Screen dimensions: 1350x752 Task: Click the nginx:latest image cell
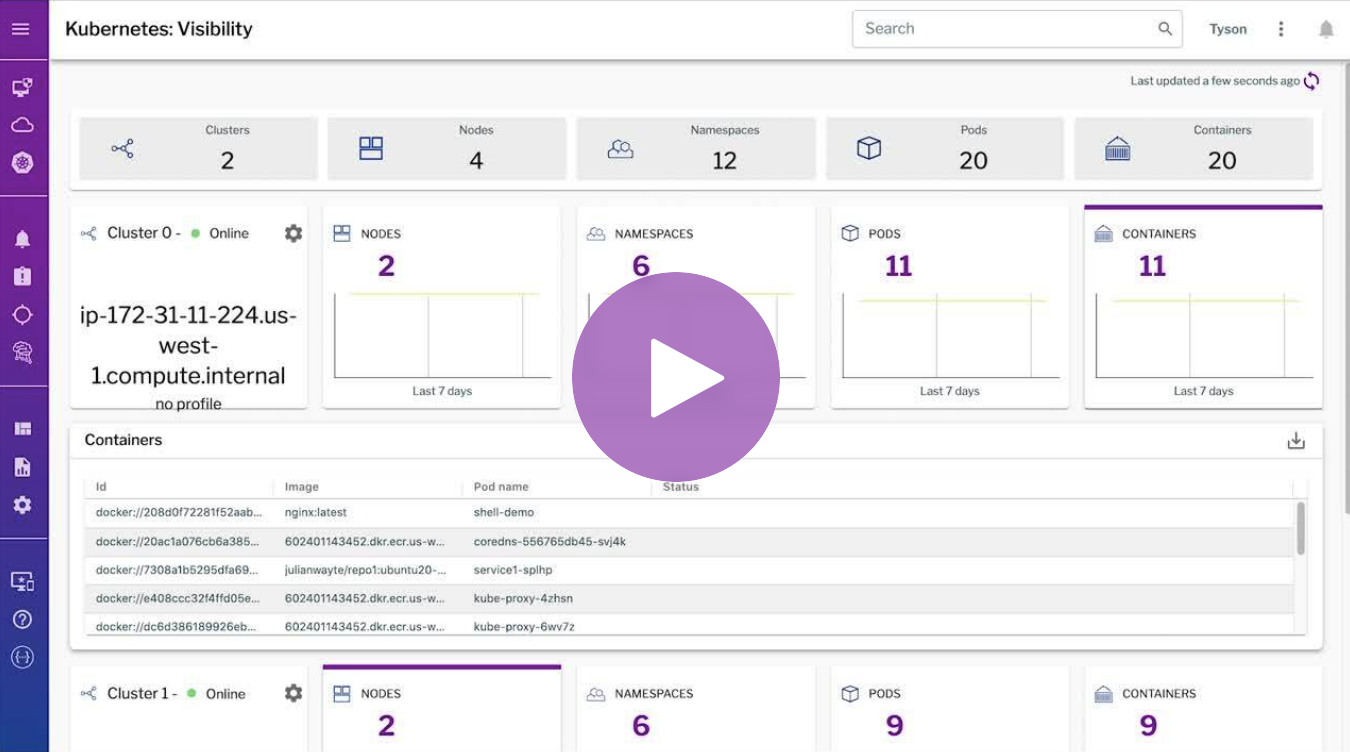point(315,513)
